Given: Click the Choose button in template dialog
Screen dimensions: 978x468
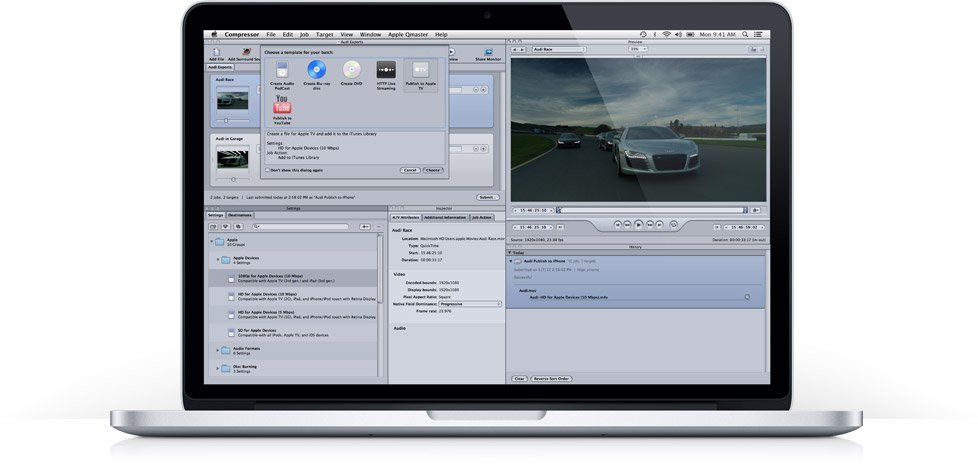Looking at the screenshot, I should (x=433, y=170).
